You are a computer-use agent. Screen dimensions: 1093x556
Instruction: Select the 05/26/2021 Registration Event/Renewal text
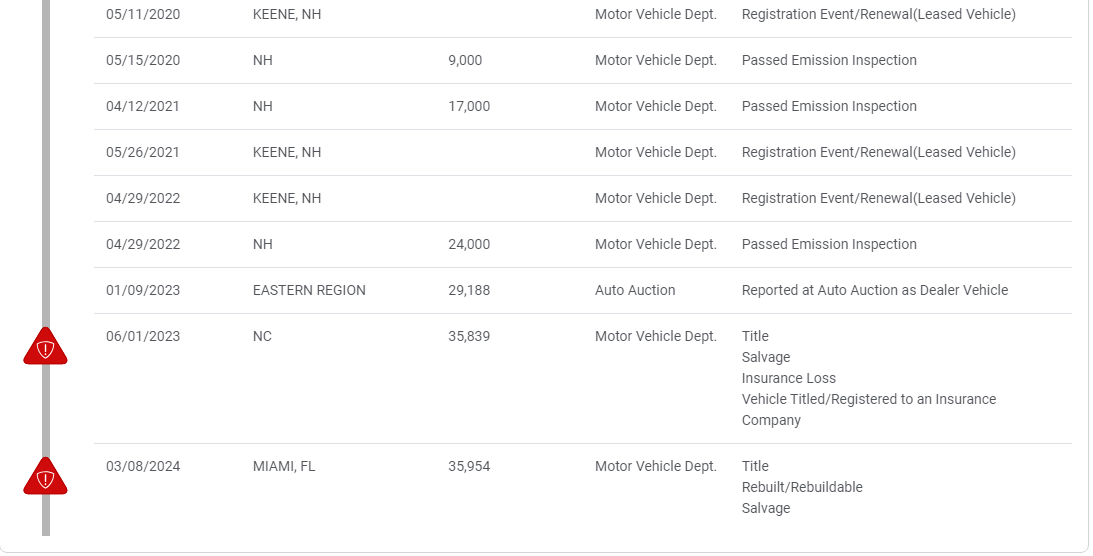coord(878,152)
